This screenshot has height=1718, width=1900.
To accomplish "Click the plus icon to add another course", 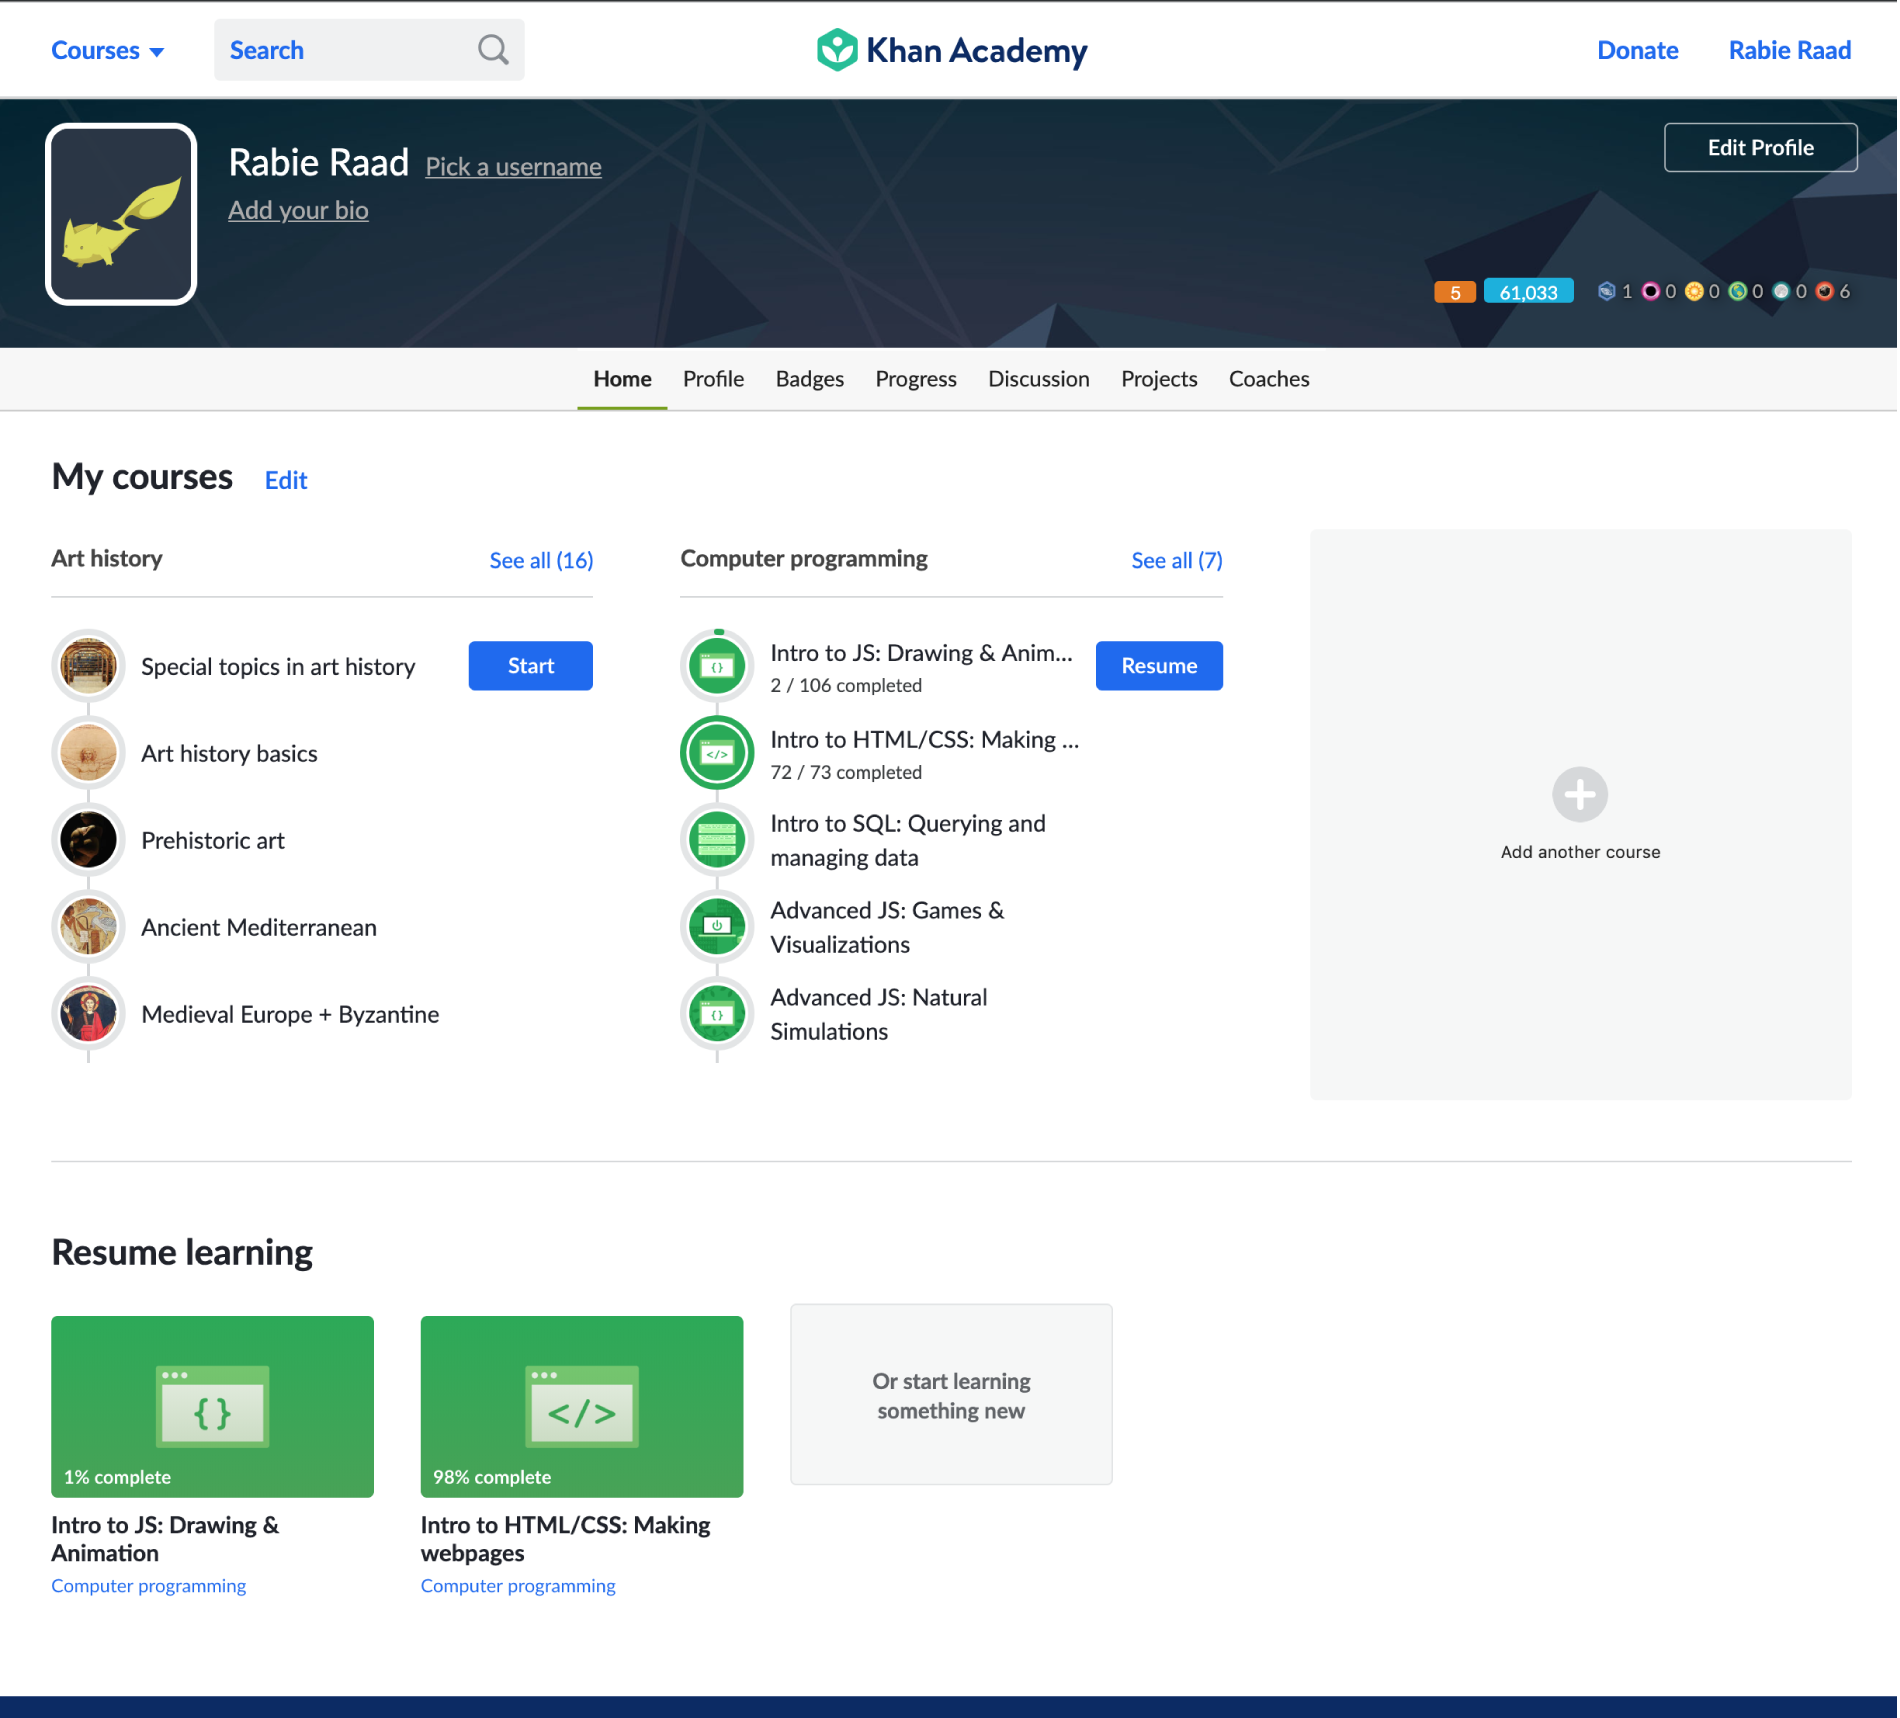I will tap(1580, 795).
